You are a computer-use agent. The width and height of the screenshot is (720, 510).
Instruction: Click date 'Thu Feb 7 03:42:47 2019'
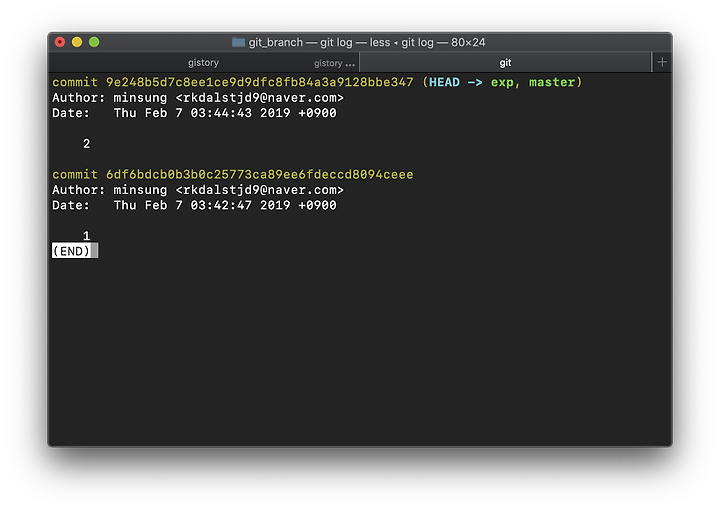pyautogui.click(x=202, y=205)
